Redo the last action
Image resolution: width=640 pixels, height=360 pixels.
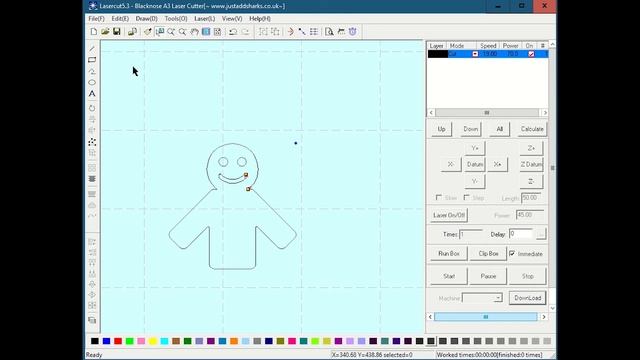(x=245, y=32)
